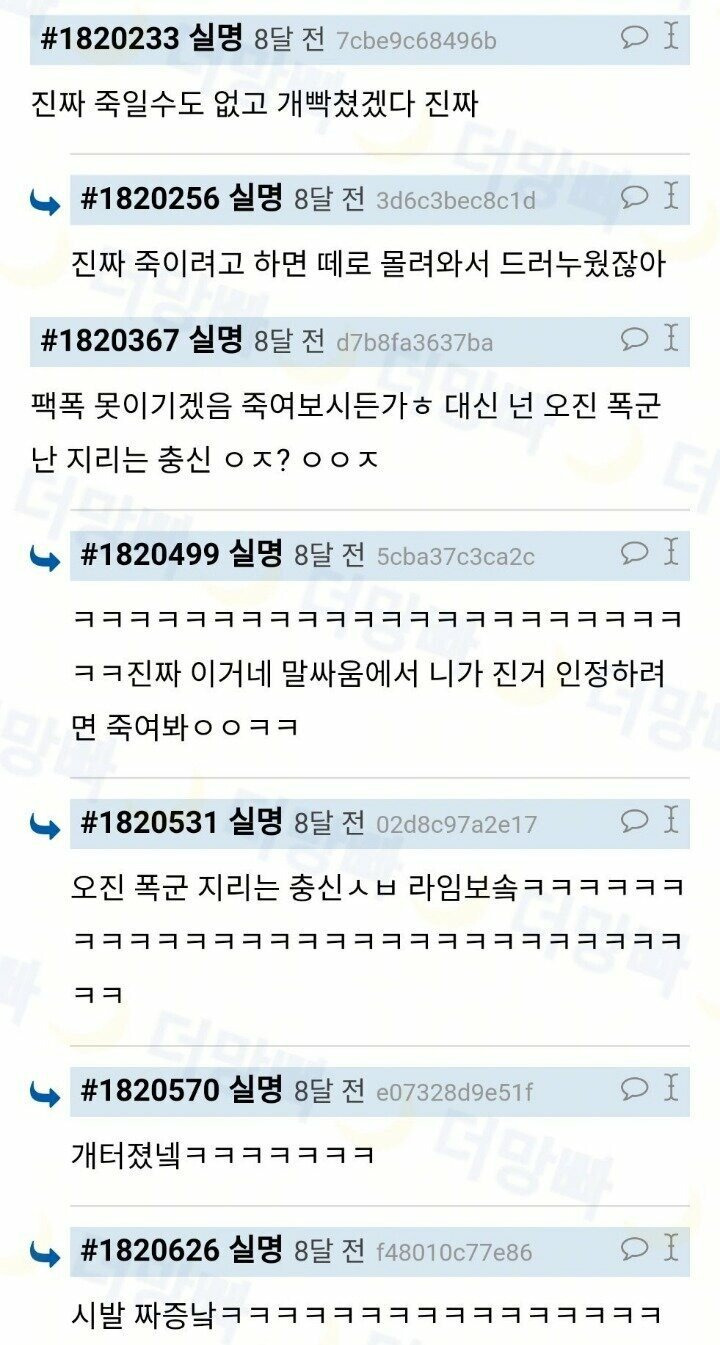Click the reply arrow beside comment #1820256
This screenshot has height=1345, width=720.
click(45, 204)
